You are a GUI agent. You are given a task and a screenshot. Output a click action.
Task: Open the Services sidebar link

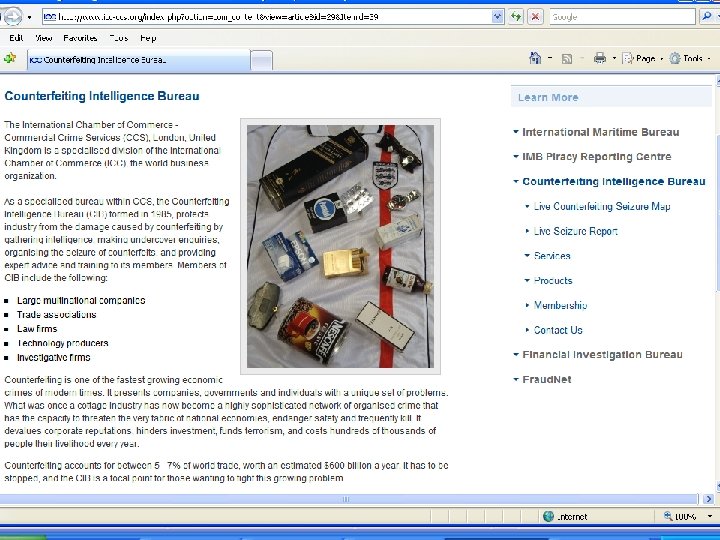click(552, 256)
